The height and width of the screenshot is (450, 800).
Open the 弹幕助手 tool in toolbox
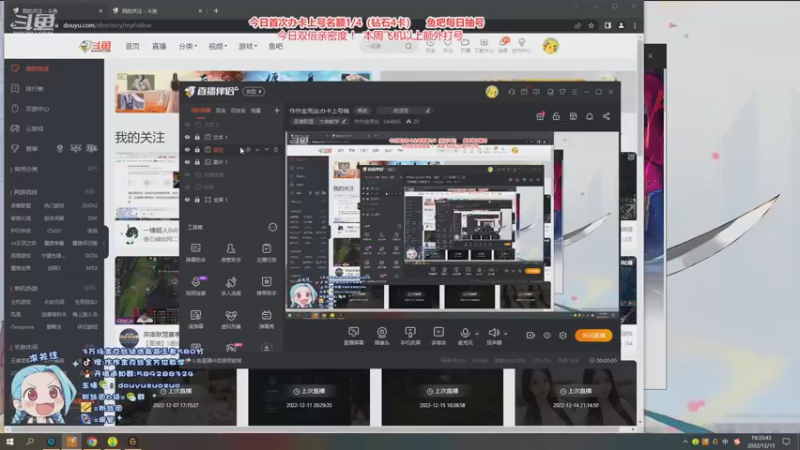(x=196, y=252)
